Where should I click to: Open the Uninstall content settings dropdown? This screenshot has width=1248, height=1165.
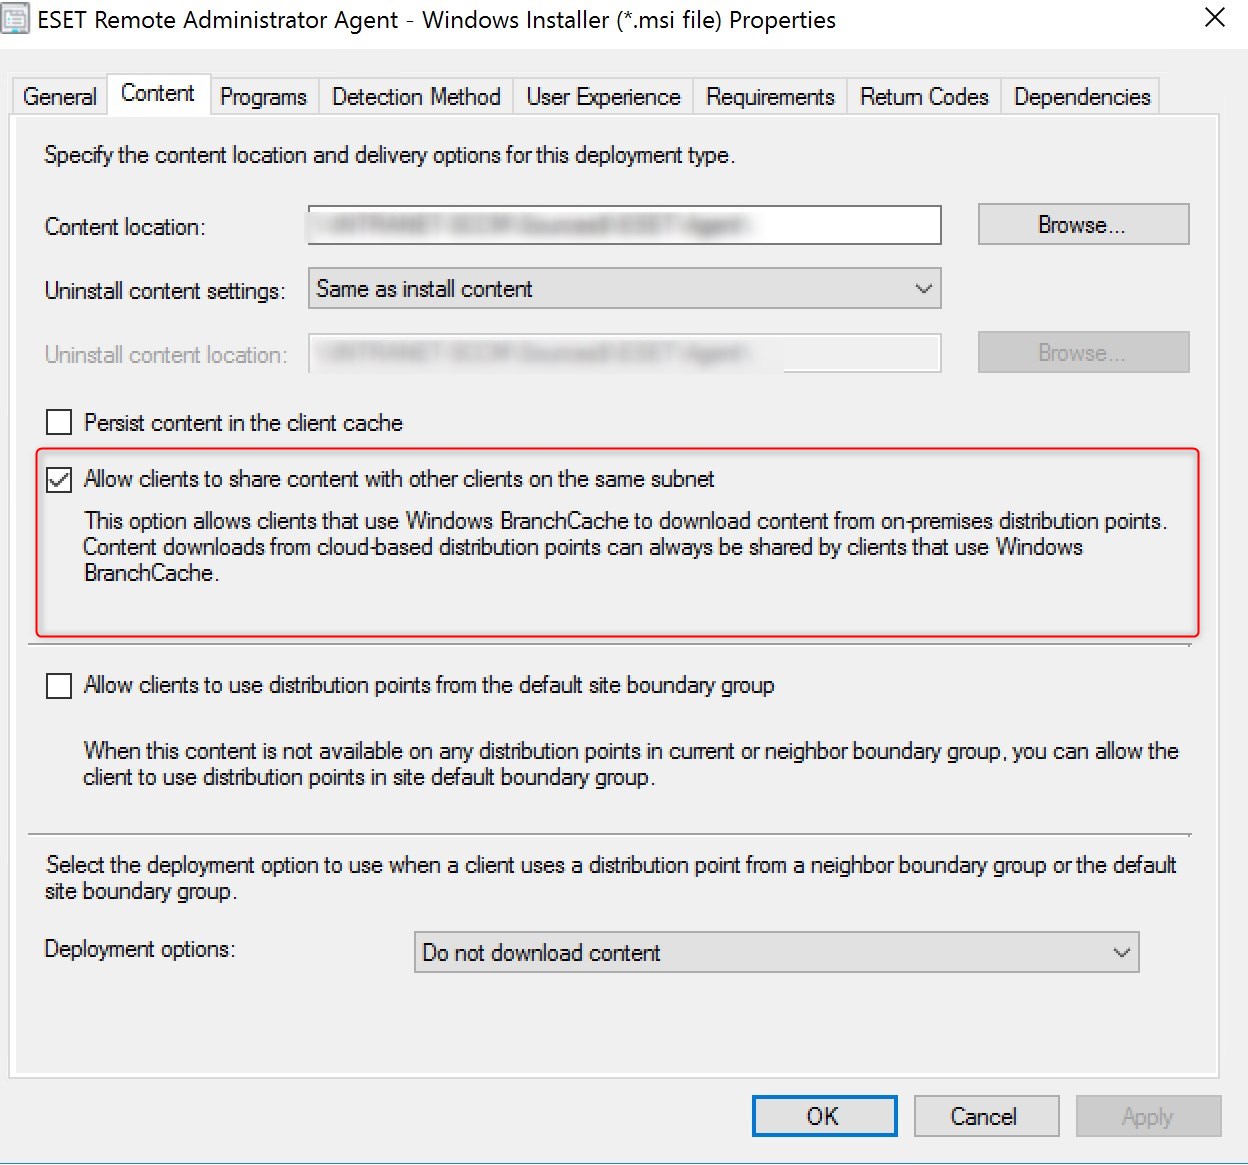click(x=625, y=289)
